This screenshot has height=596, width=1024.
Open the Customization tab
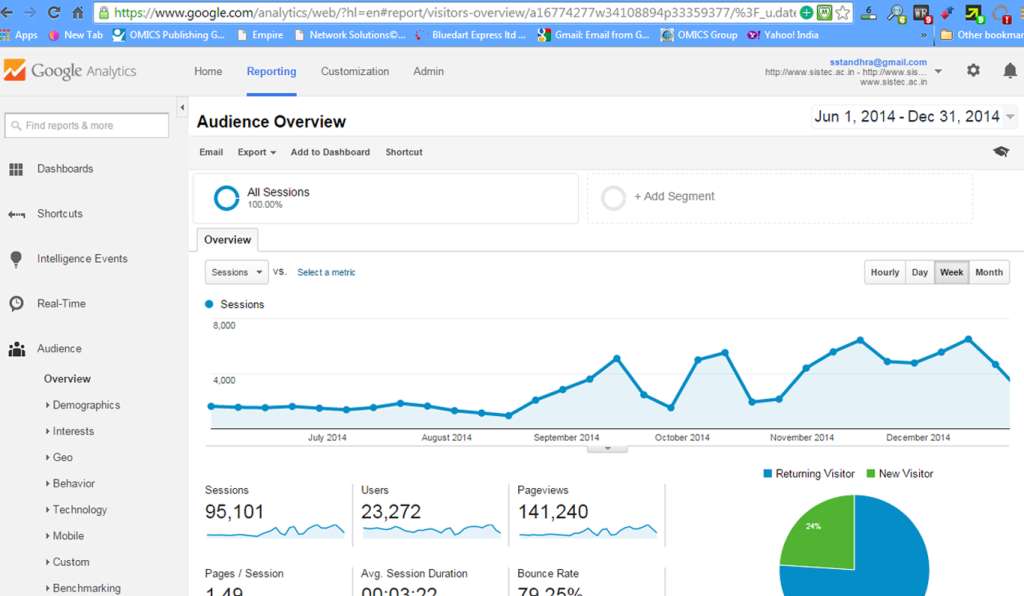[355, 72]
